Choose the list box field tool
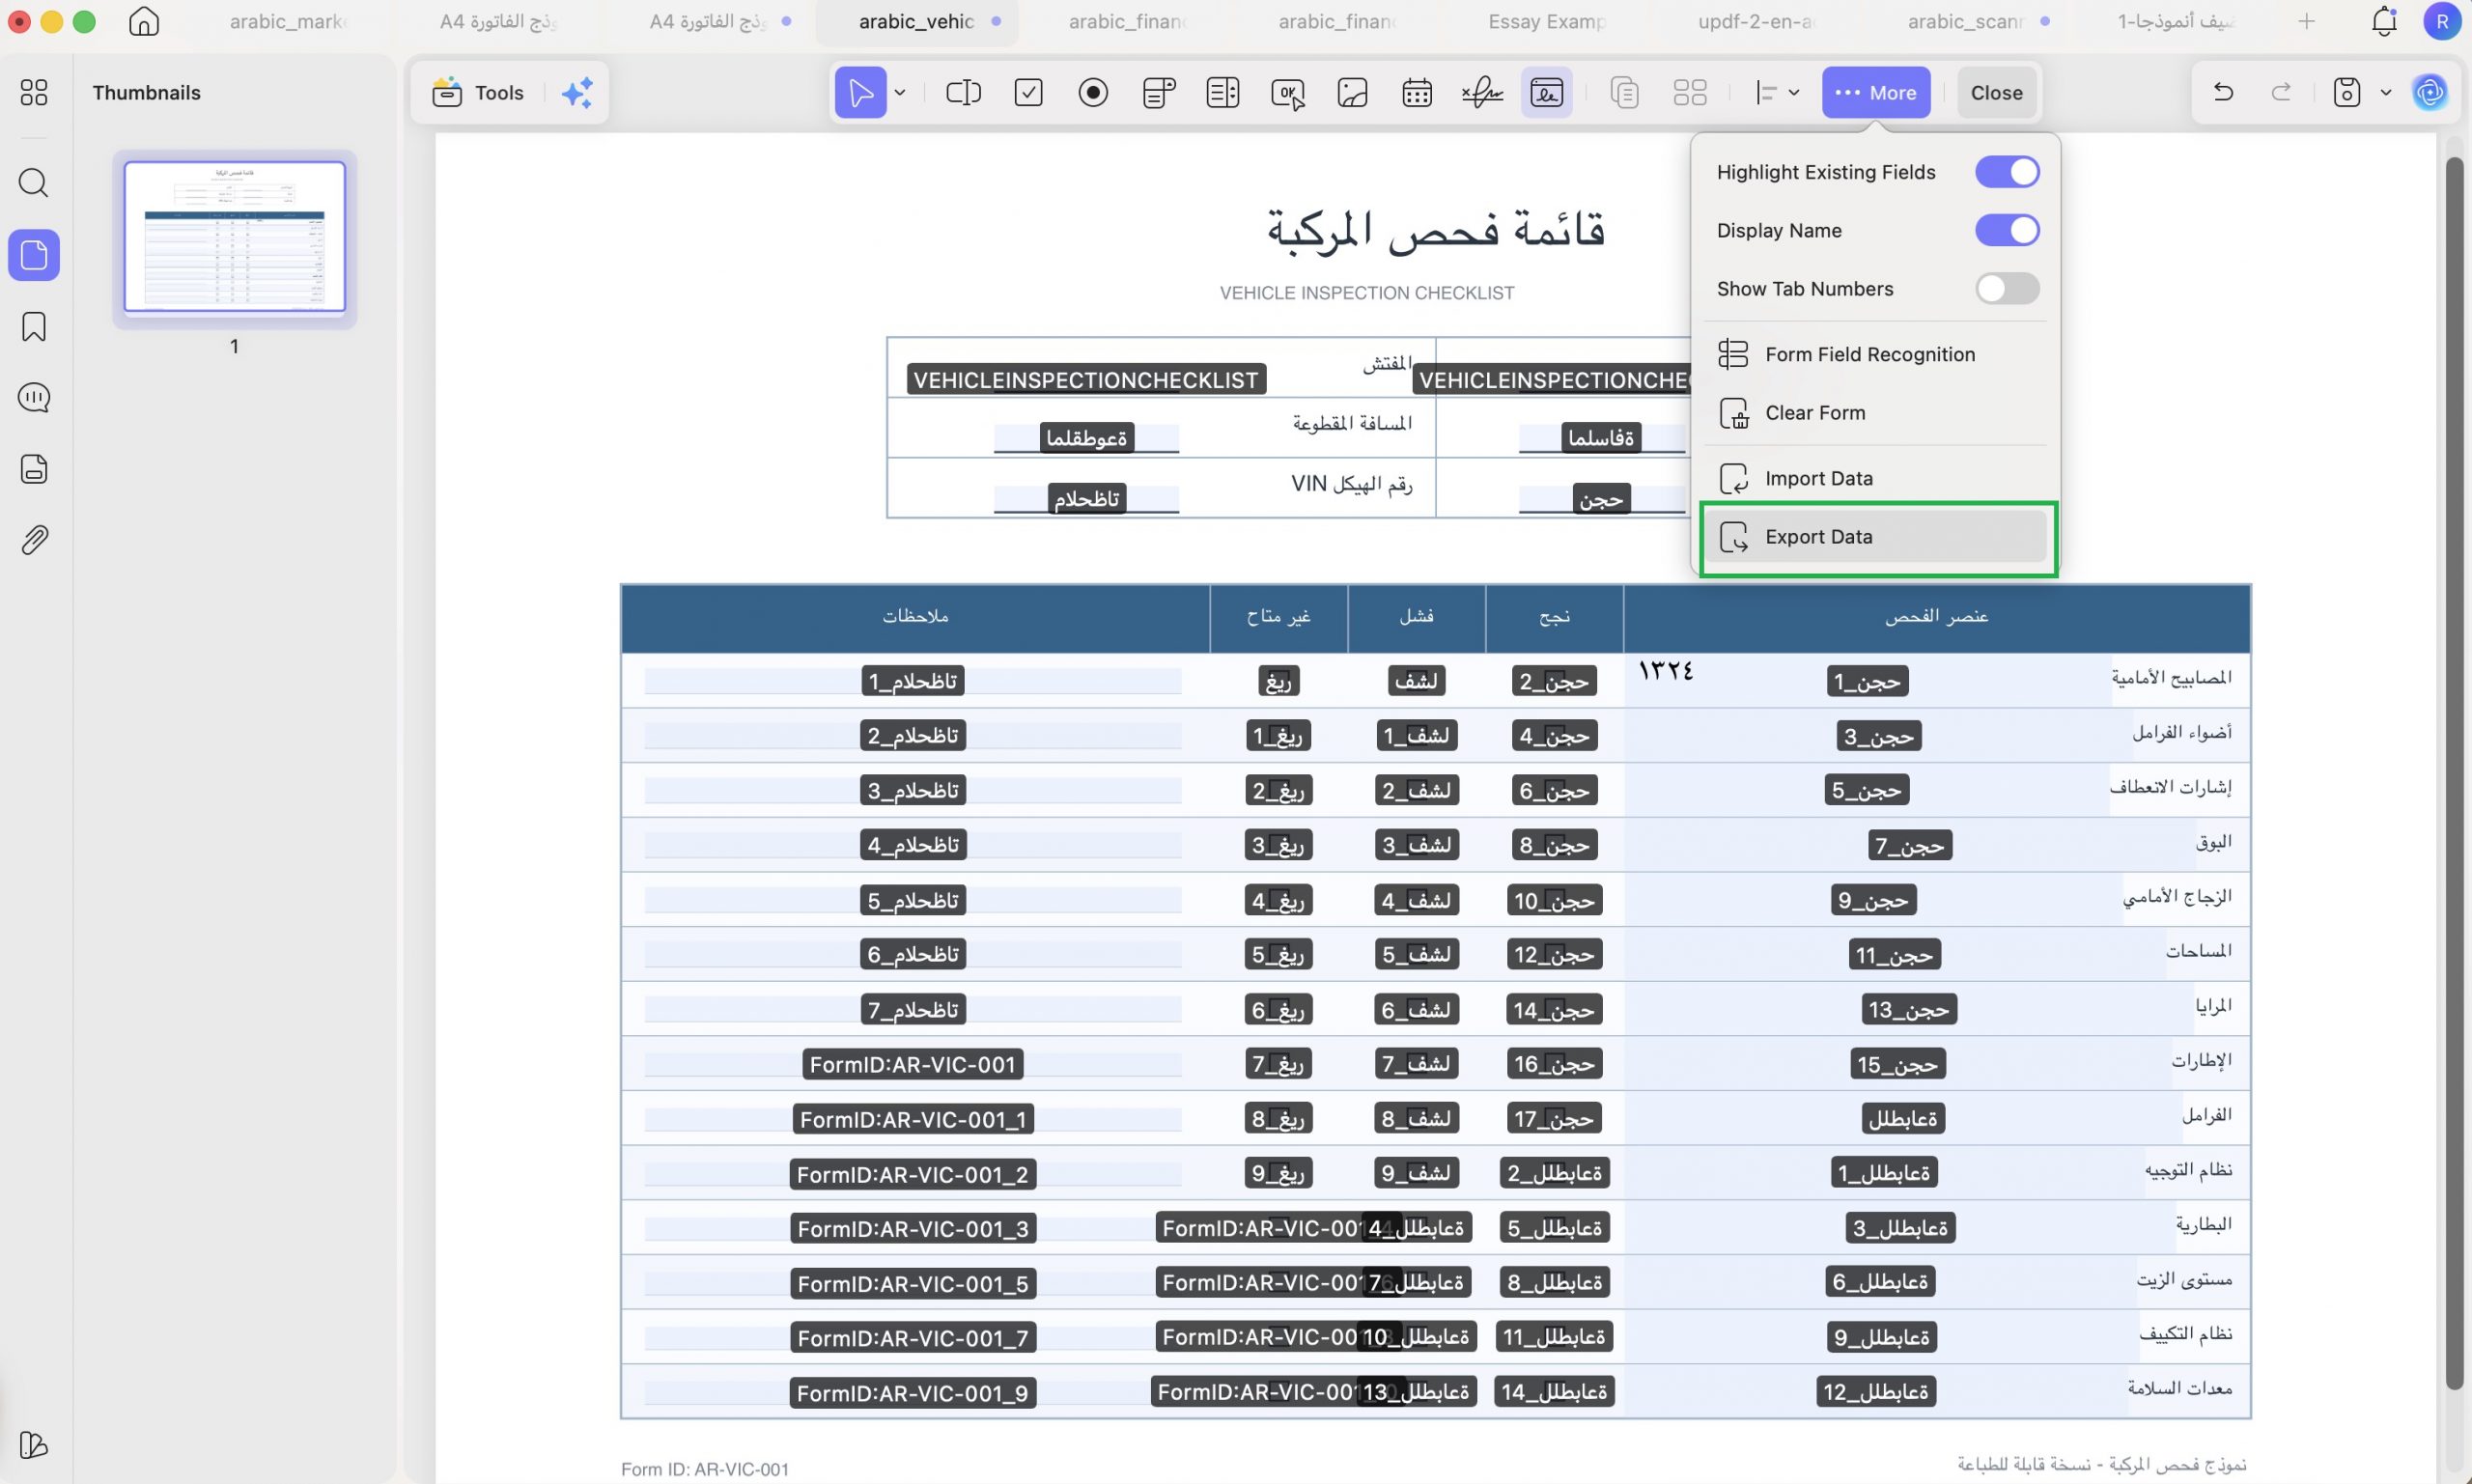The width and height of the screenshot is (2472, 1484). coord(1222,93)
